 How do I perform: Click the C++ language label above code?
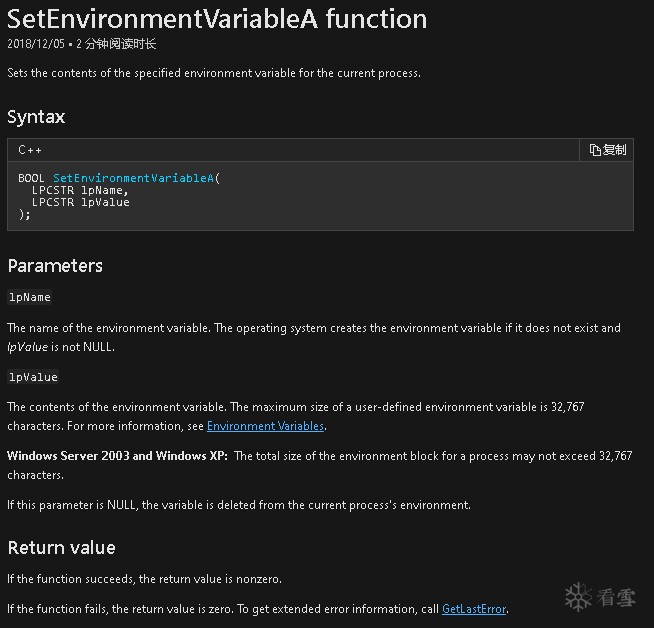point(30,150)
